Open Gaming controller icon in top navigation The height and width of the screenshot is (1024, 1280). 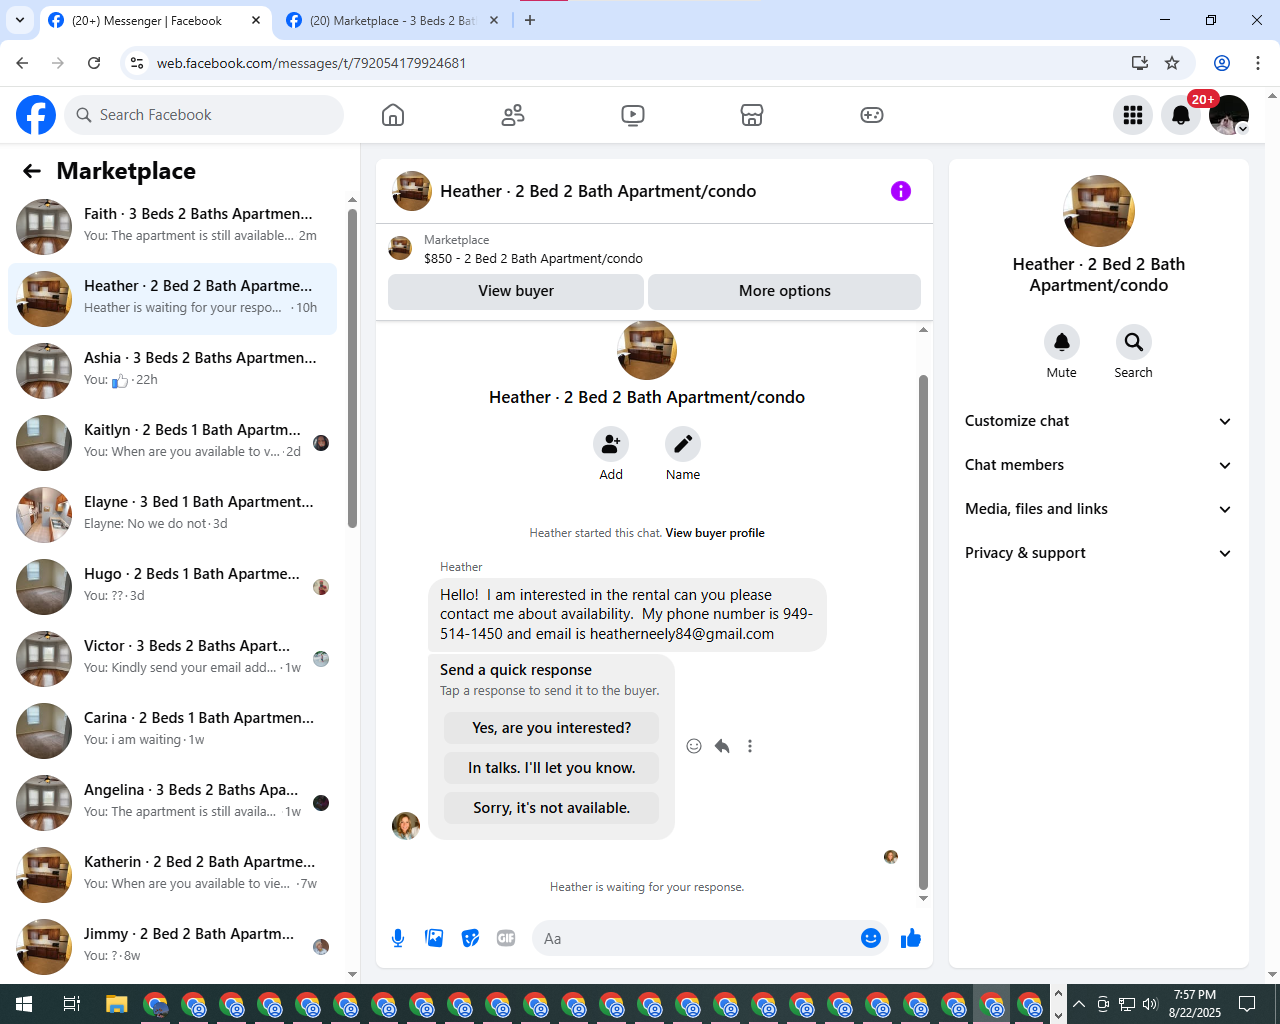tap(872, 115)
